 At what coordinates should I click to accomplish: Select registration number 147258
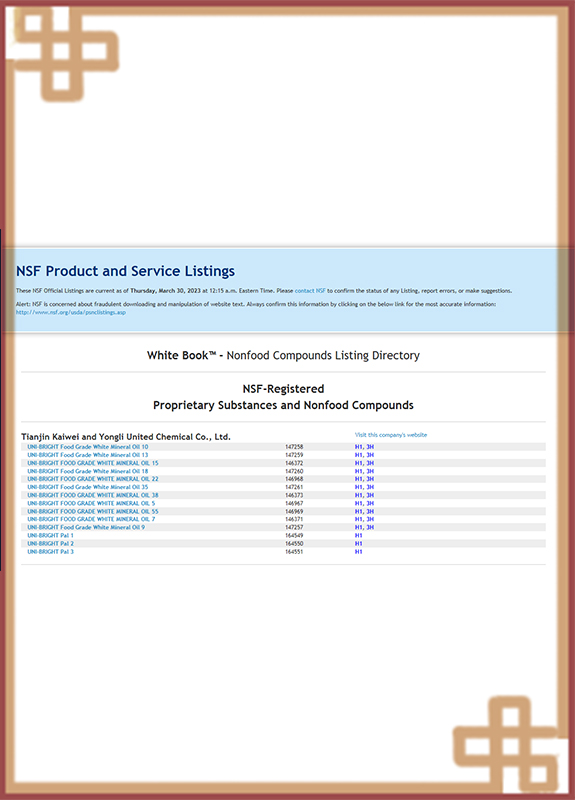[x=294, y=447]
